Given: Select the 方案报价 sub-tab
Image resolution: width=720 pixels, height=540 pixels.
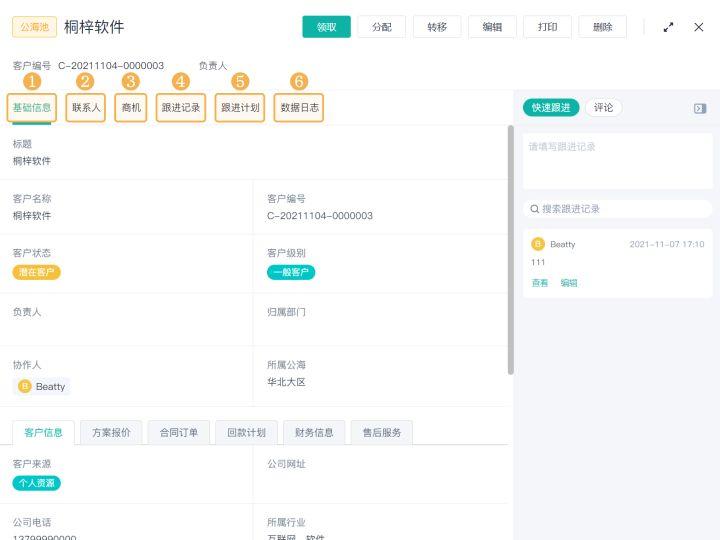Looking at the screenshot, I should (x=111, y=433).
